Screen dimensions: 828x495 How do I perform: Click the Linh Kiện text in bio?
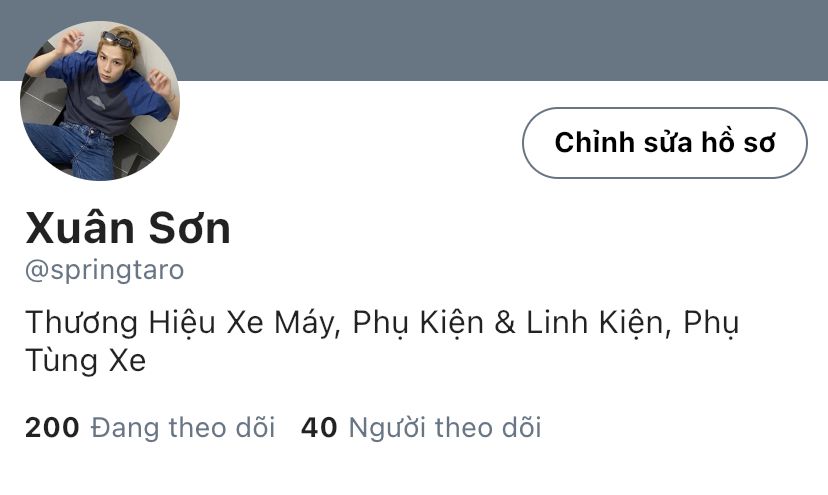[595, 323]
